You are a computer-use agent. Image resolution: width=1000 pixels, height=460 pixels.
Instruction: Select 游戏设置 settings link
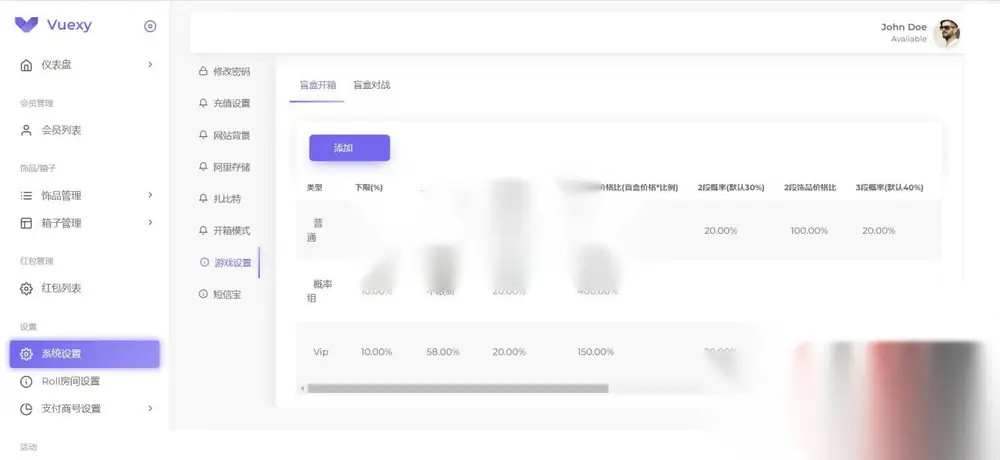point(233,263)
